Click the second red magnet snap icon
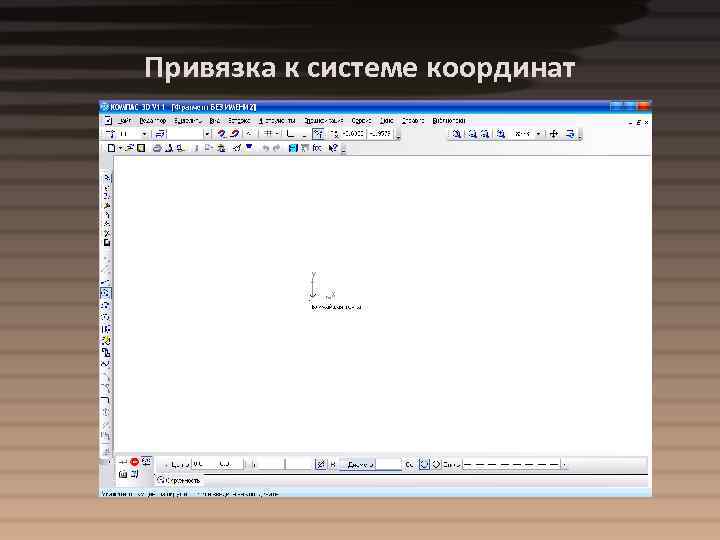720x540 pixels. click(235, 134)
